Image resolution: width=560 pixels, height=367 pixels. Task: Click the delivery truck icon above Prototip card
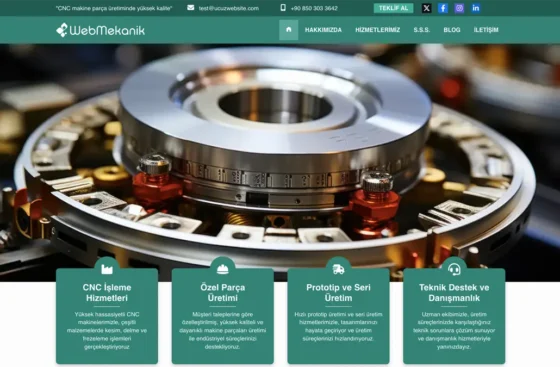[338, 269]
